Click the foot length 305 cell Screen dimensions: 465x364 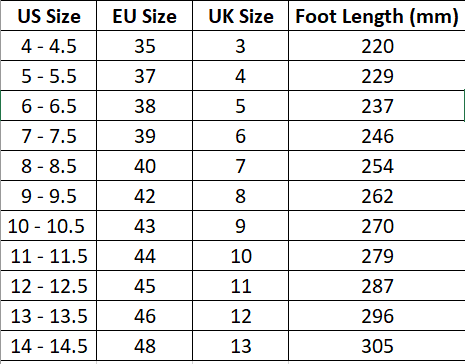pos(377,346)
